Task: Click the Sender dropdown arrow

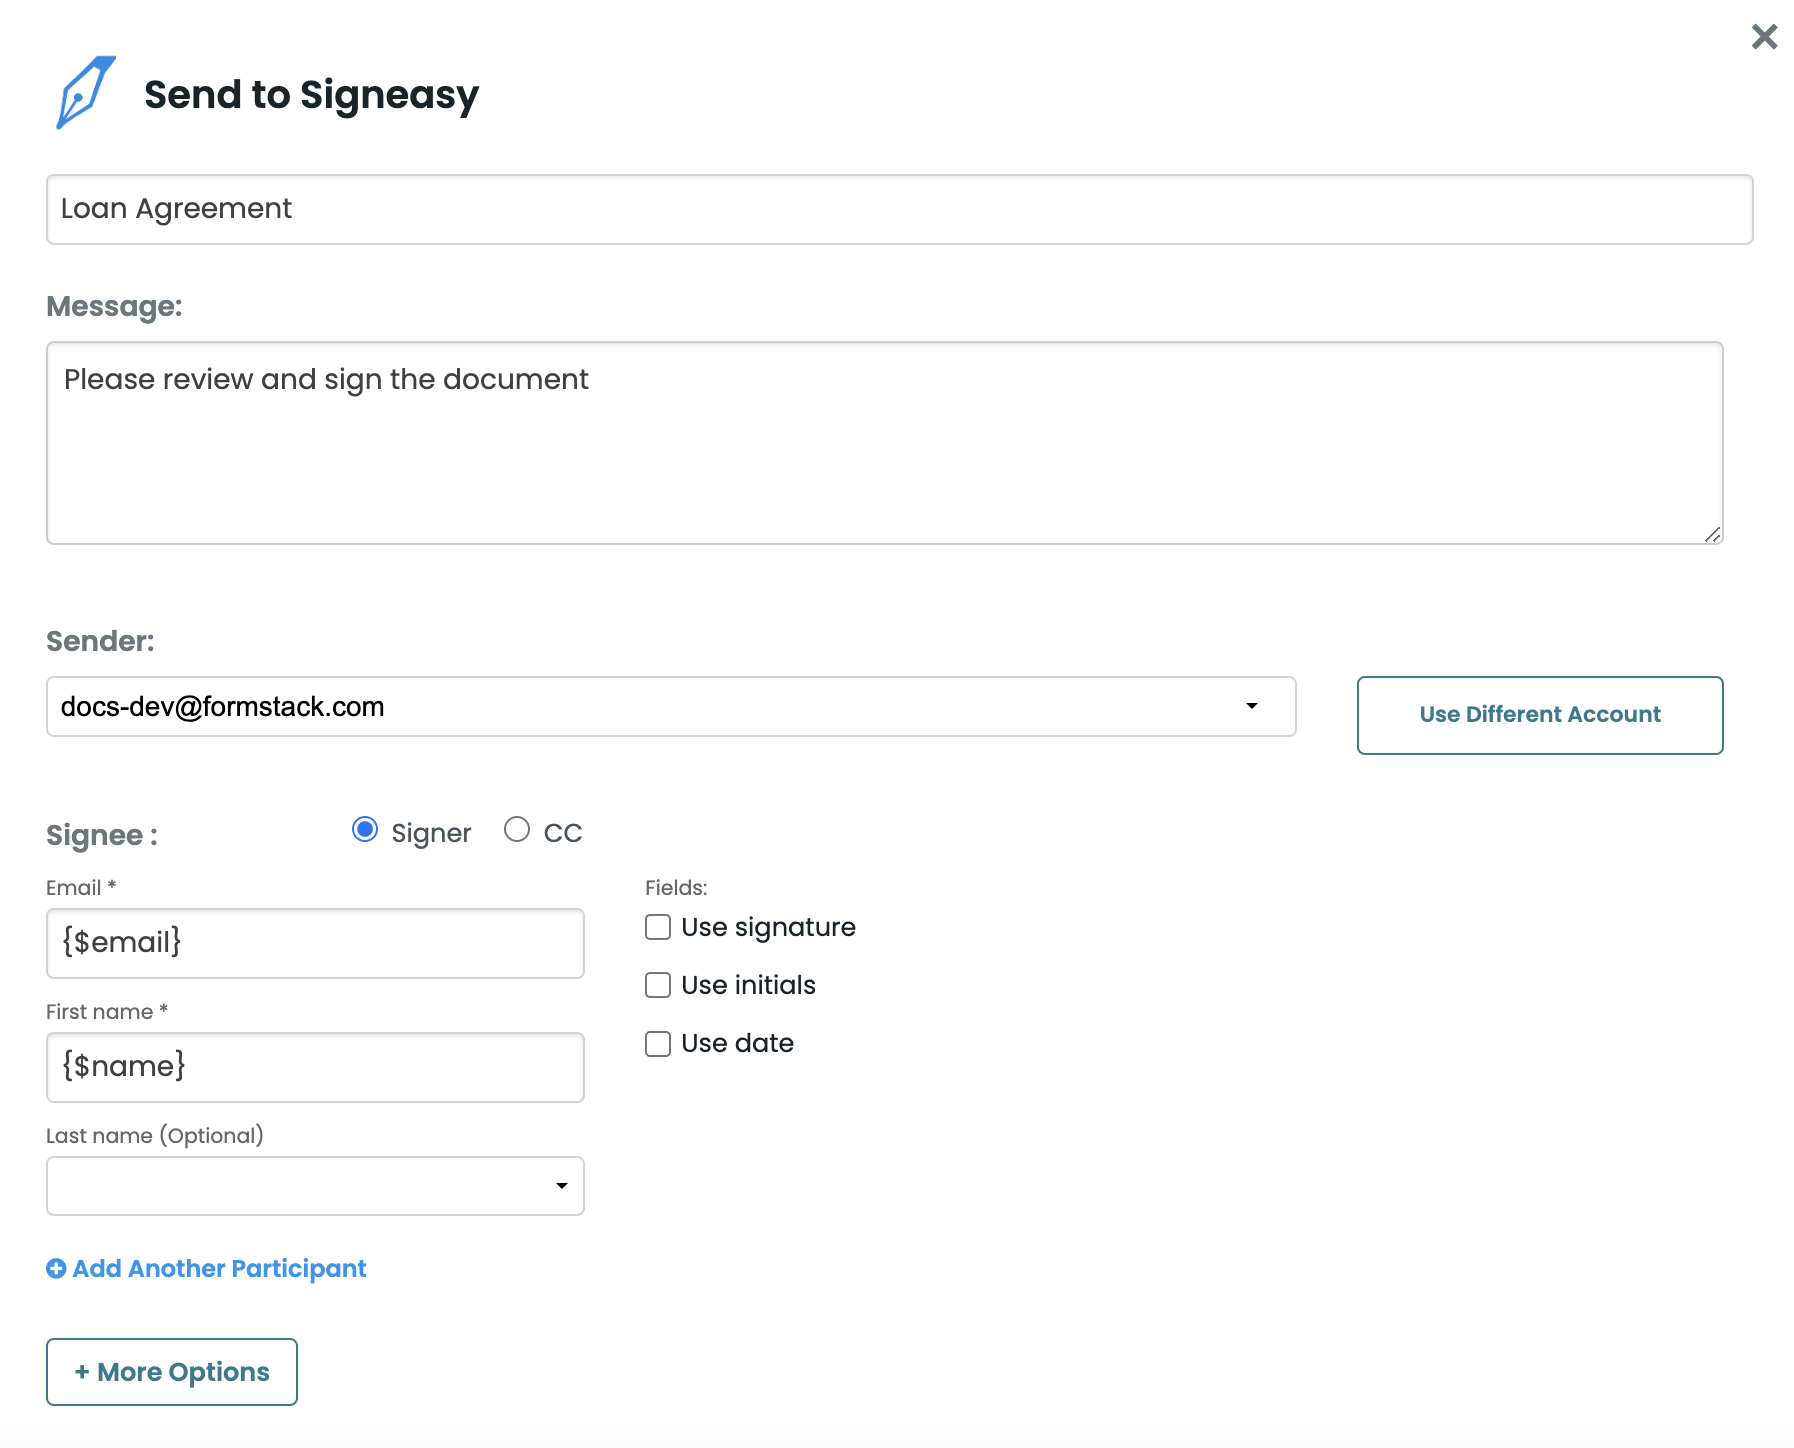Action: click(1251, 707)
